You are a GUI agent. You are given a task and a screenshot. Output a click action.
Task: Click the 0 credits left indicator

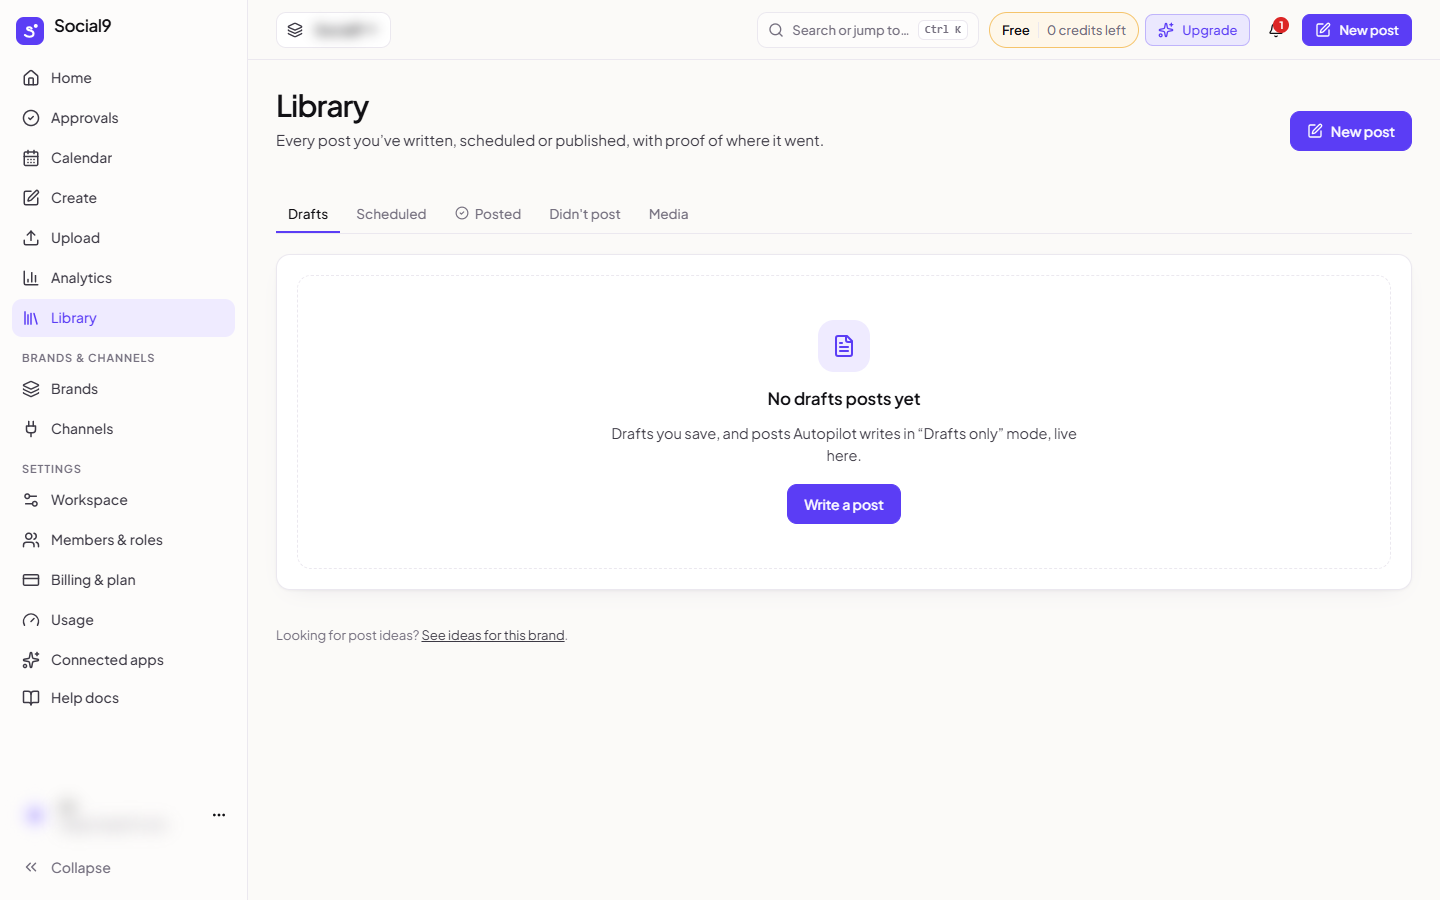click(1086, 30)
